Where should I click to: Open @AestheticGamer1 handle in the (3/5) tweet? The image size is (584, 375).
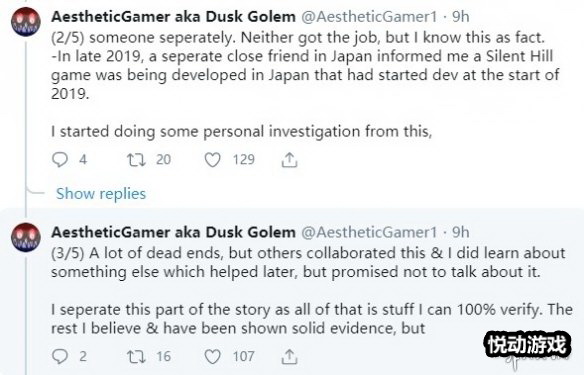[369, 232]
